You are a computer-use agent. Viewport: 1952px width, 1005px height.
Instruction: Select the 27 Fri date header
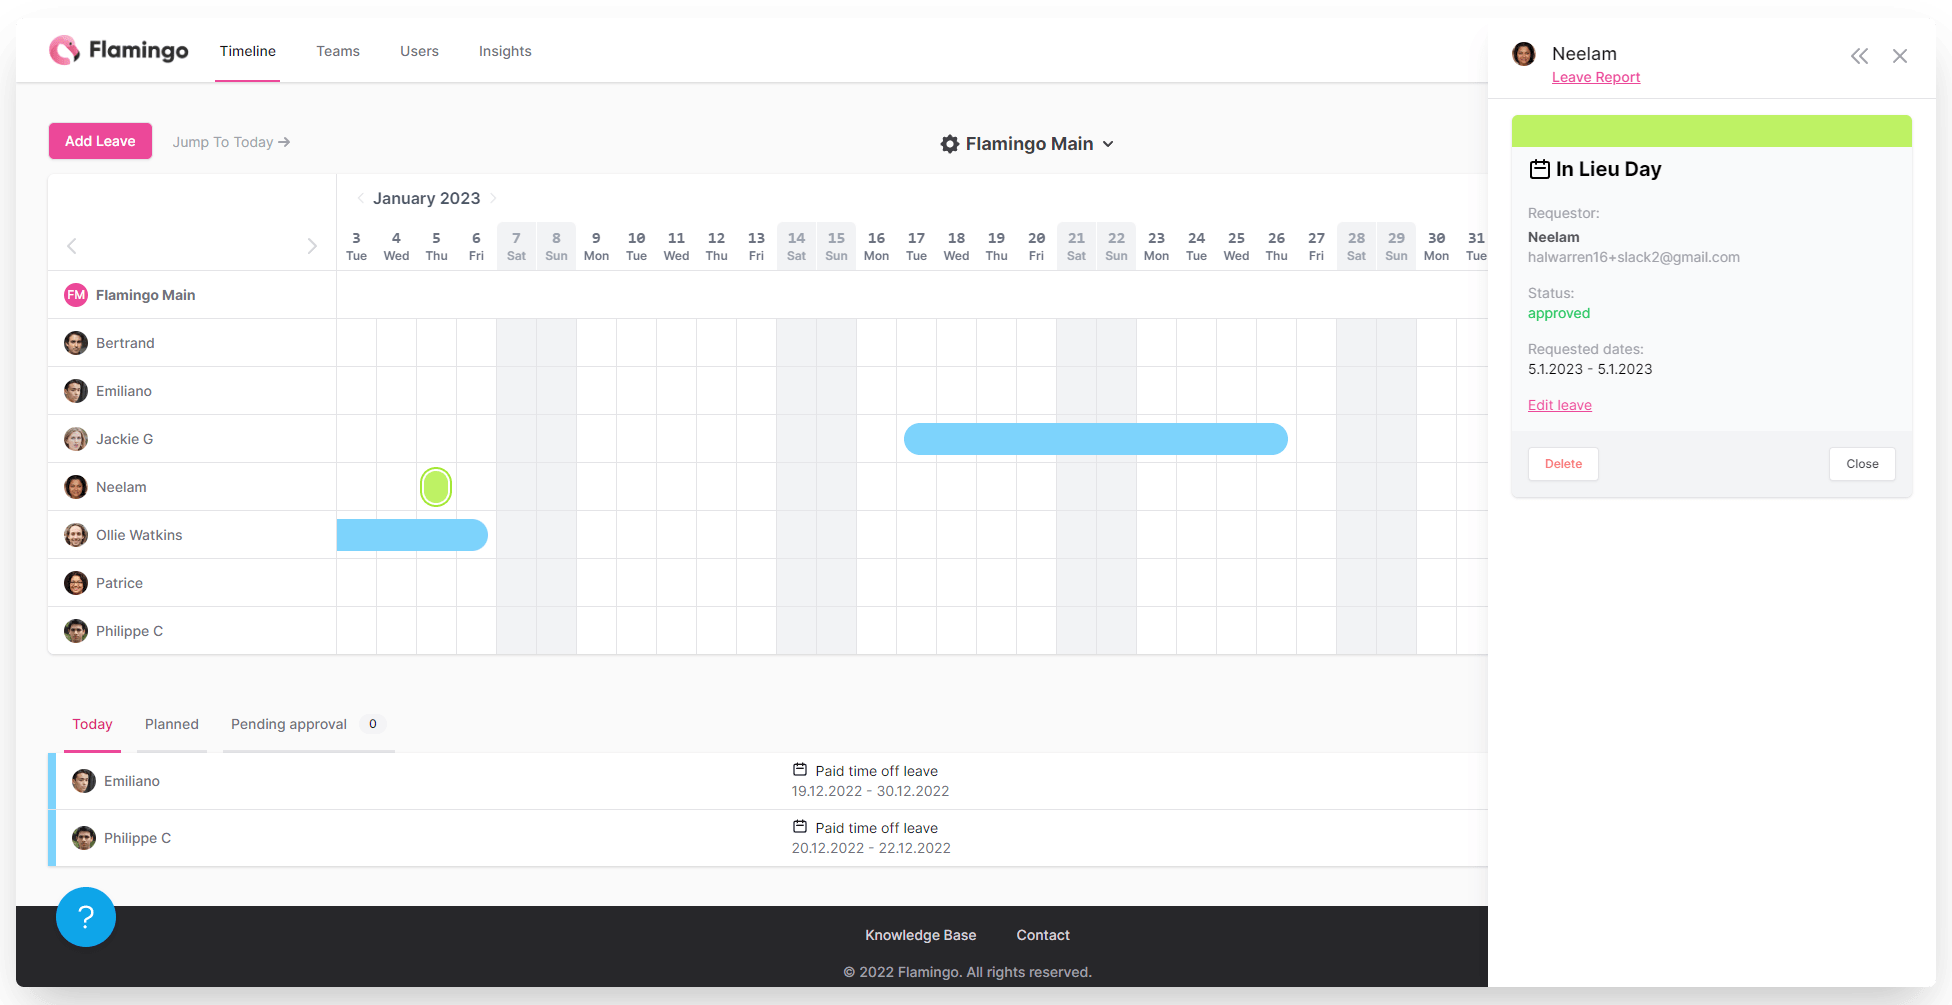click(x=1316, y=246)
